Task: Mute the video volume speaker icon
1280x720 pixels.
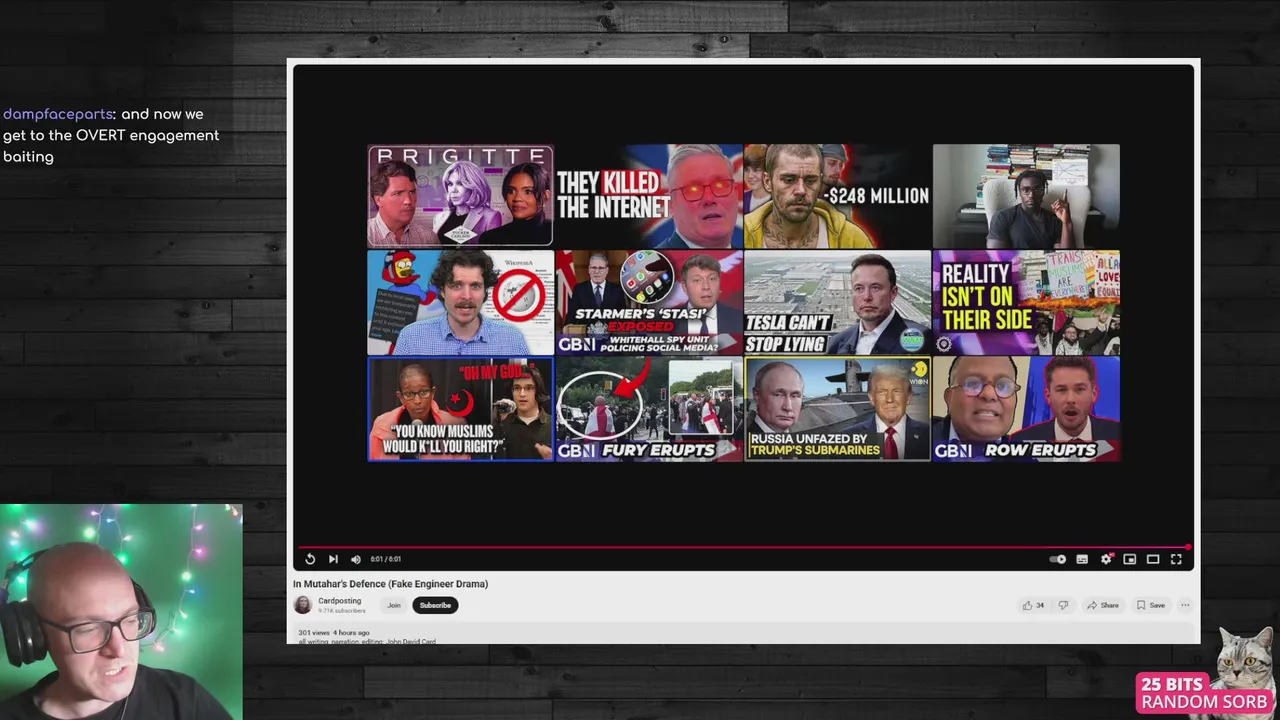Action: point(355,559)
